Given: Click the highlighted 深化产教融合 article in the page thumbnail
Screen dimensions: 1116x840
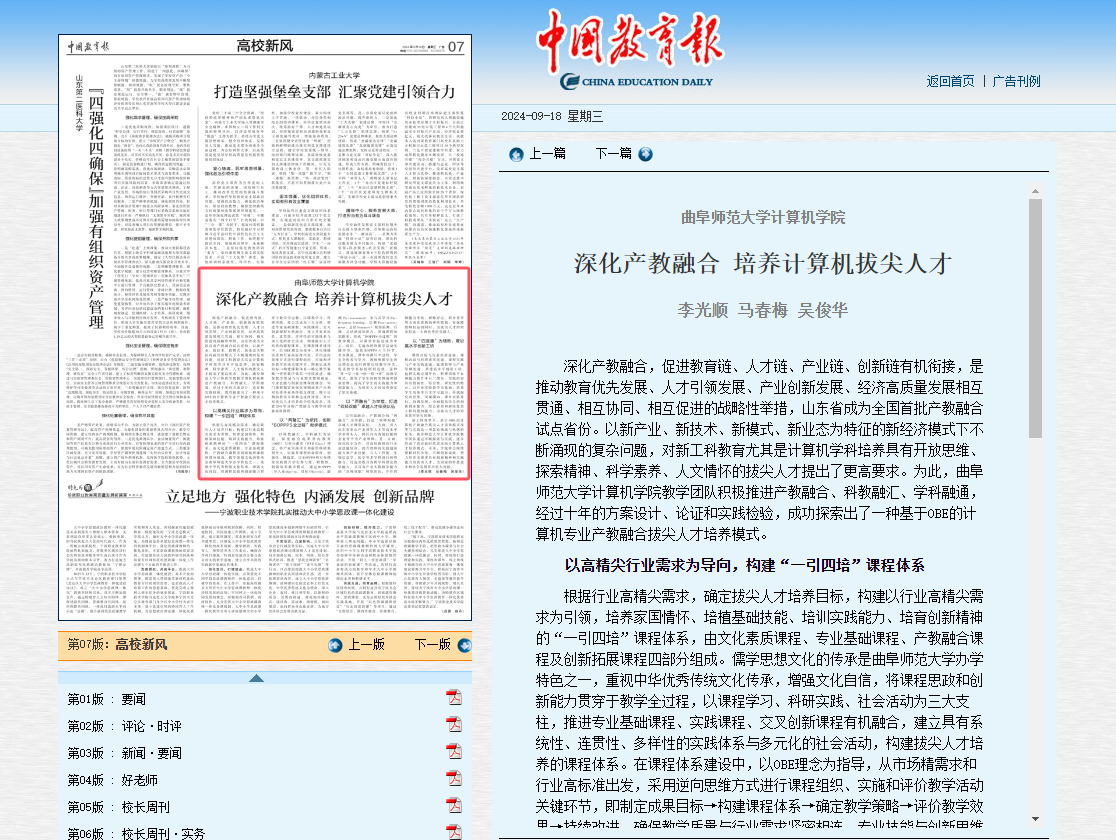Looking at the screenshot, I should click(334, 373).
